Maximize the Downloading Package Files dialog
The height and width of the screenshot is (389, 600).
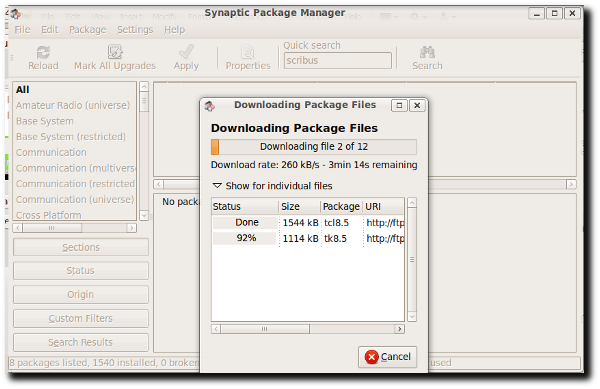click(x=399, y=105)
